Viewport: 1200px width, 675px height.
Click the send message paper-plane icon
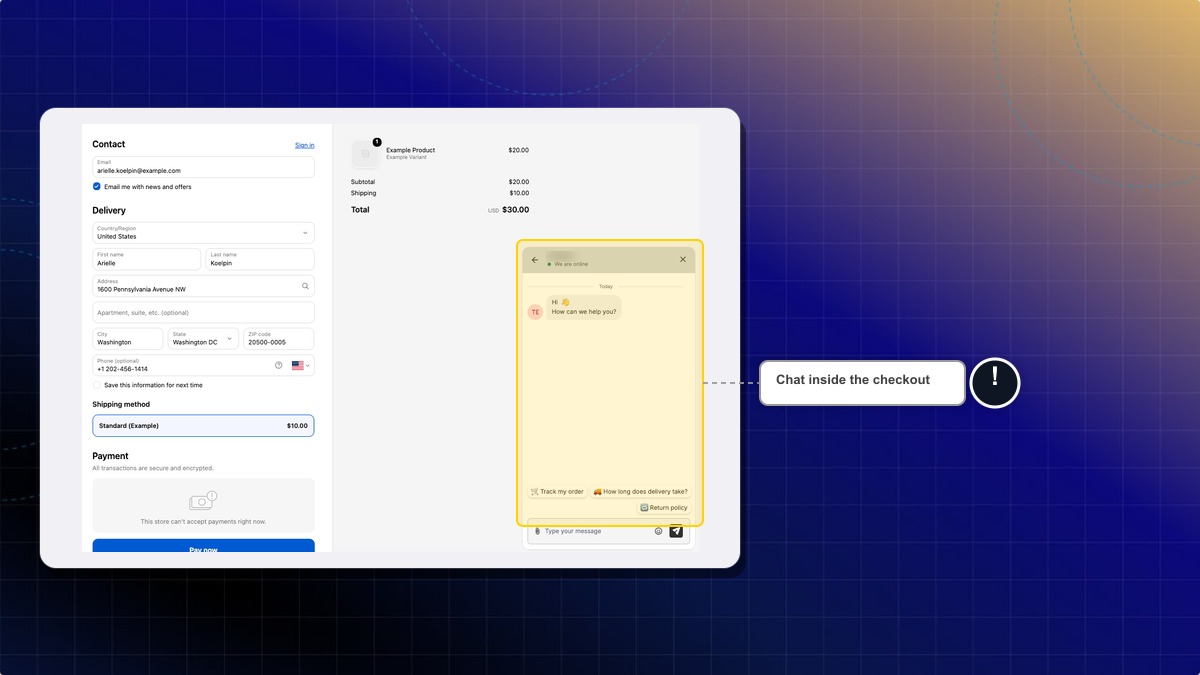click(x=676, y=531)
